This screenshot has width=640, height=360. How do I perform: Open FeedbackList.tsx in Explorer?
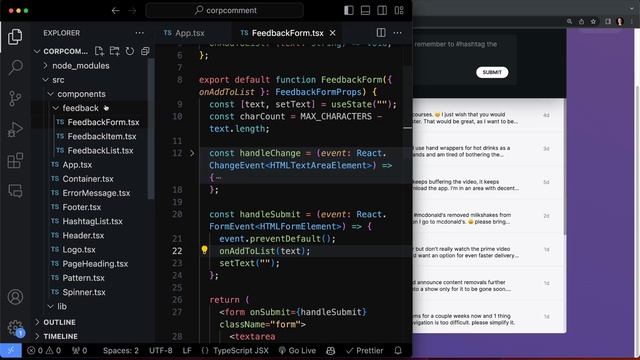pyautogui.click(x=100, y=151)
